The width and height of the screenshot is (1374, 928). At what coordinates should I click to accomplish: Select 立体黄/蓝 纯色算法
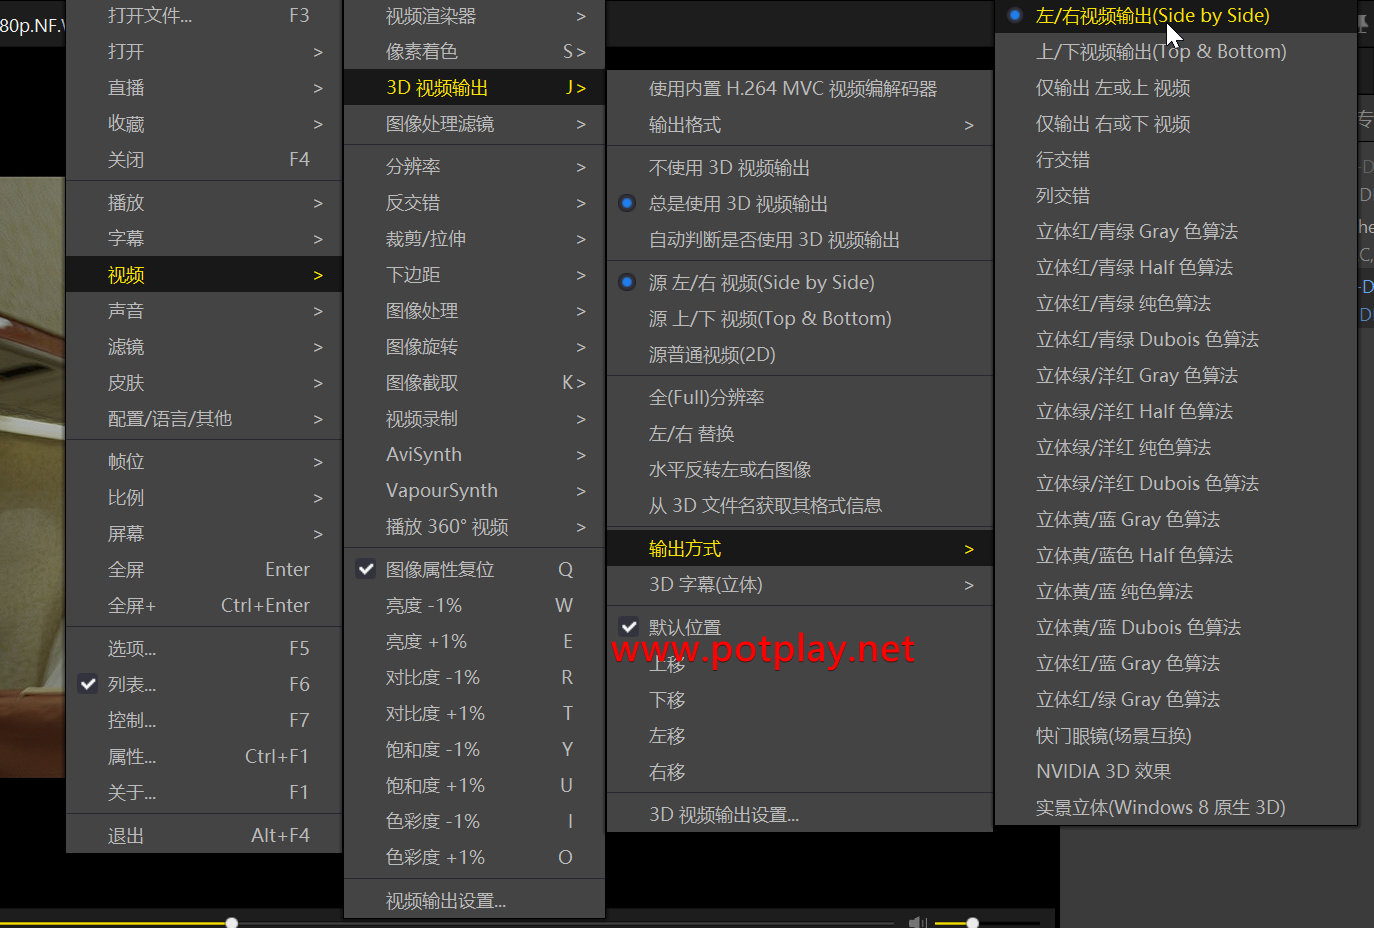(1176, 592)
